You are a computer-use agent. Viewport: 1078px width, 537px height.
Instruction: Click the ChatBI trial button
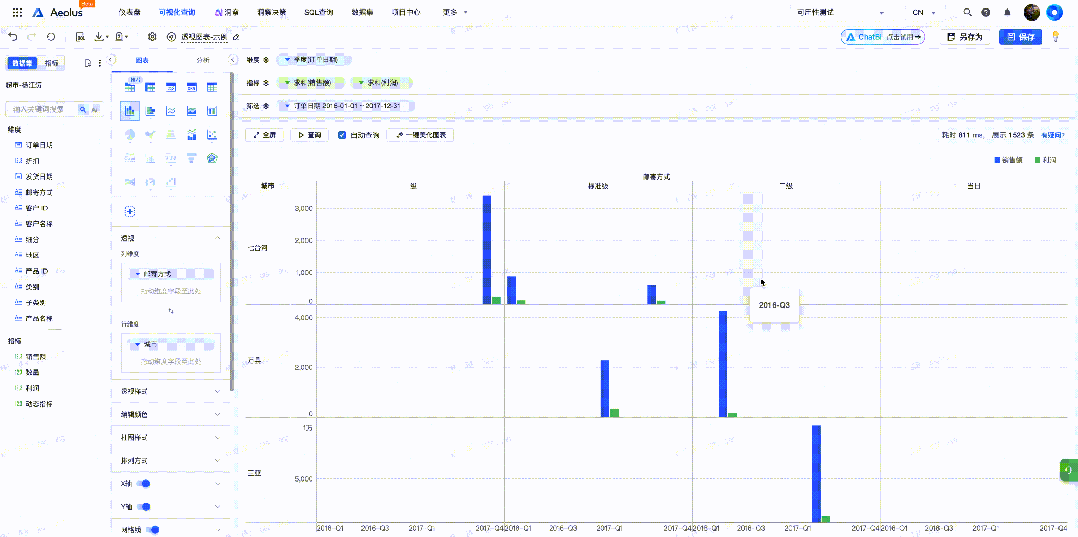click(883, 37)
